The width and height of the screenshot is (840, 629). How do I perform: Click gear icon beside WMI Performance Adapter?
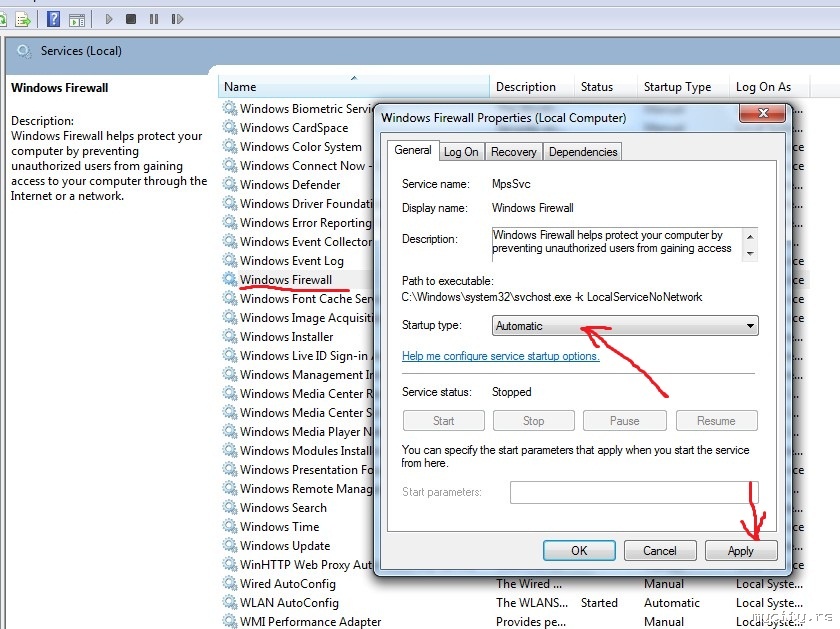coord(230,621)
